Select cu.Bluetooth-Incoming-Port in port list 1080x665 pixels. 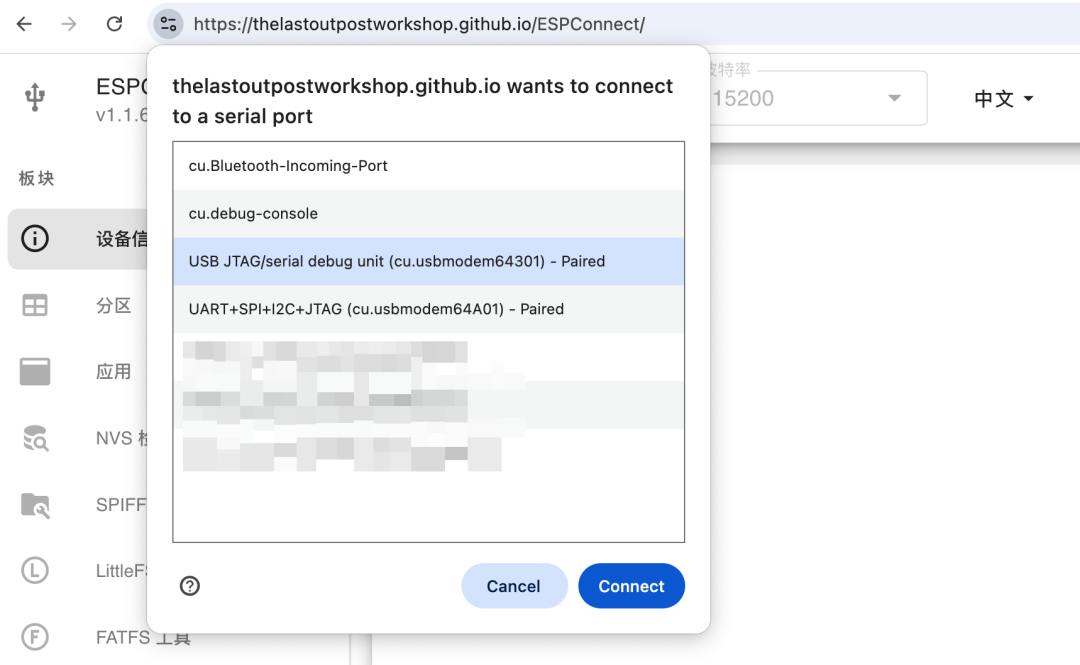click(428, 166)
